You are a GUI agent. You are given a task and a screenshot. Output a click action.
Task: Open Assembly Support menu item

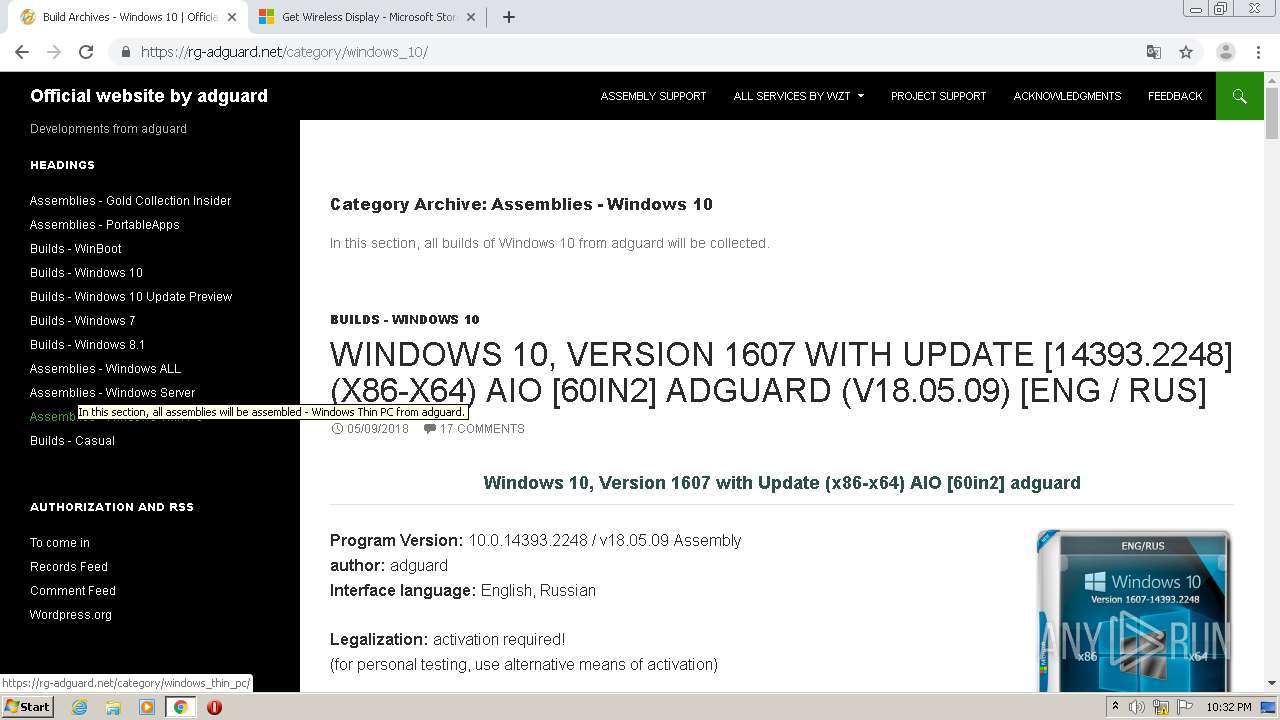[x=653, y=96]
